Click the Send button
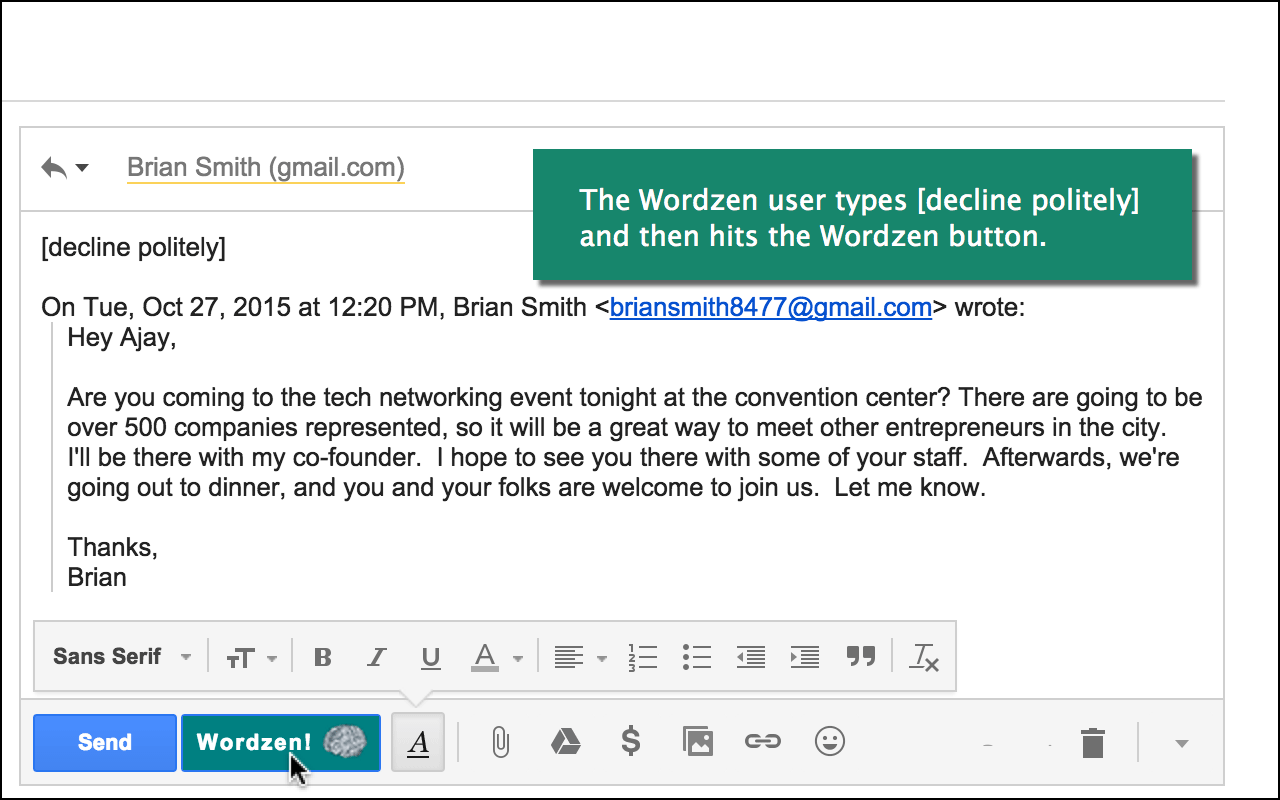1280x800 pixels. tap(104, 742)
